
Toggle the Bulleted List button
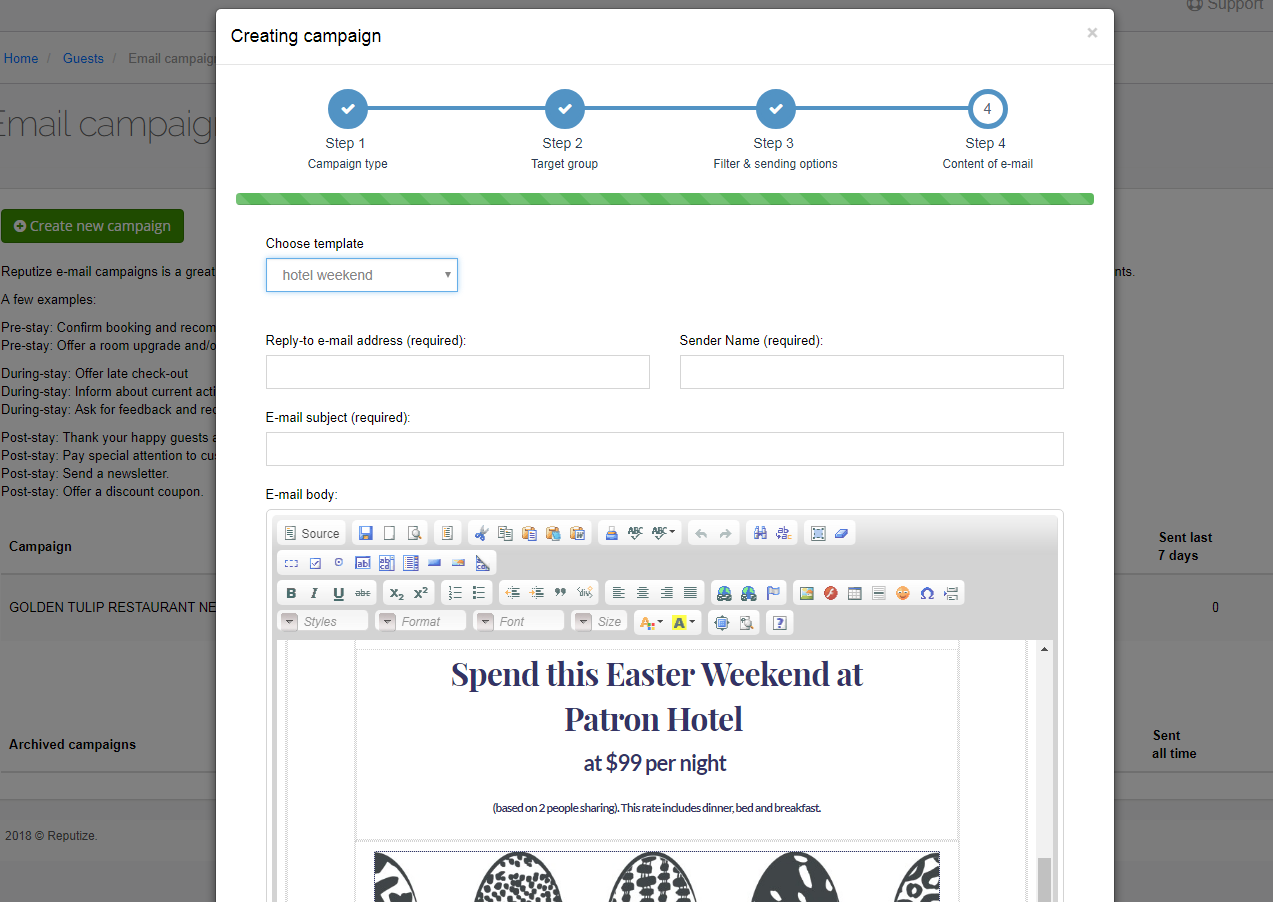click(x=479, y=593)
